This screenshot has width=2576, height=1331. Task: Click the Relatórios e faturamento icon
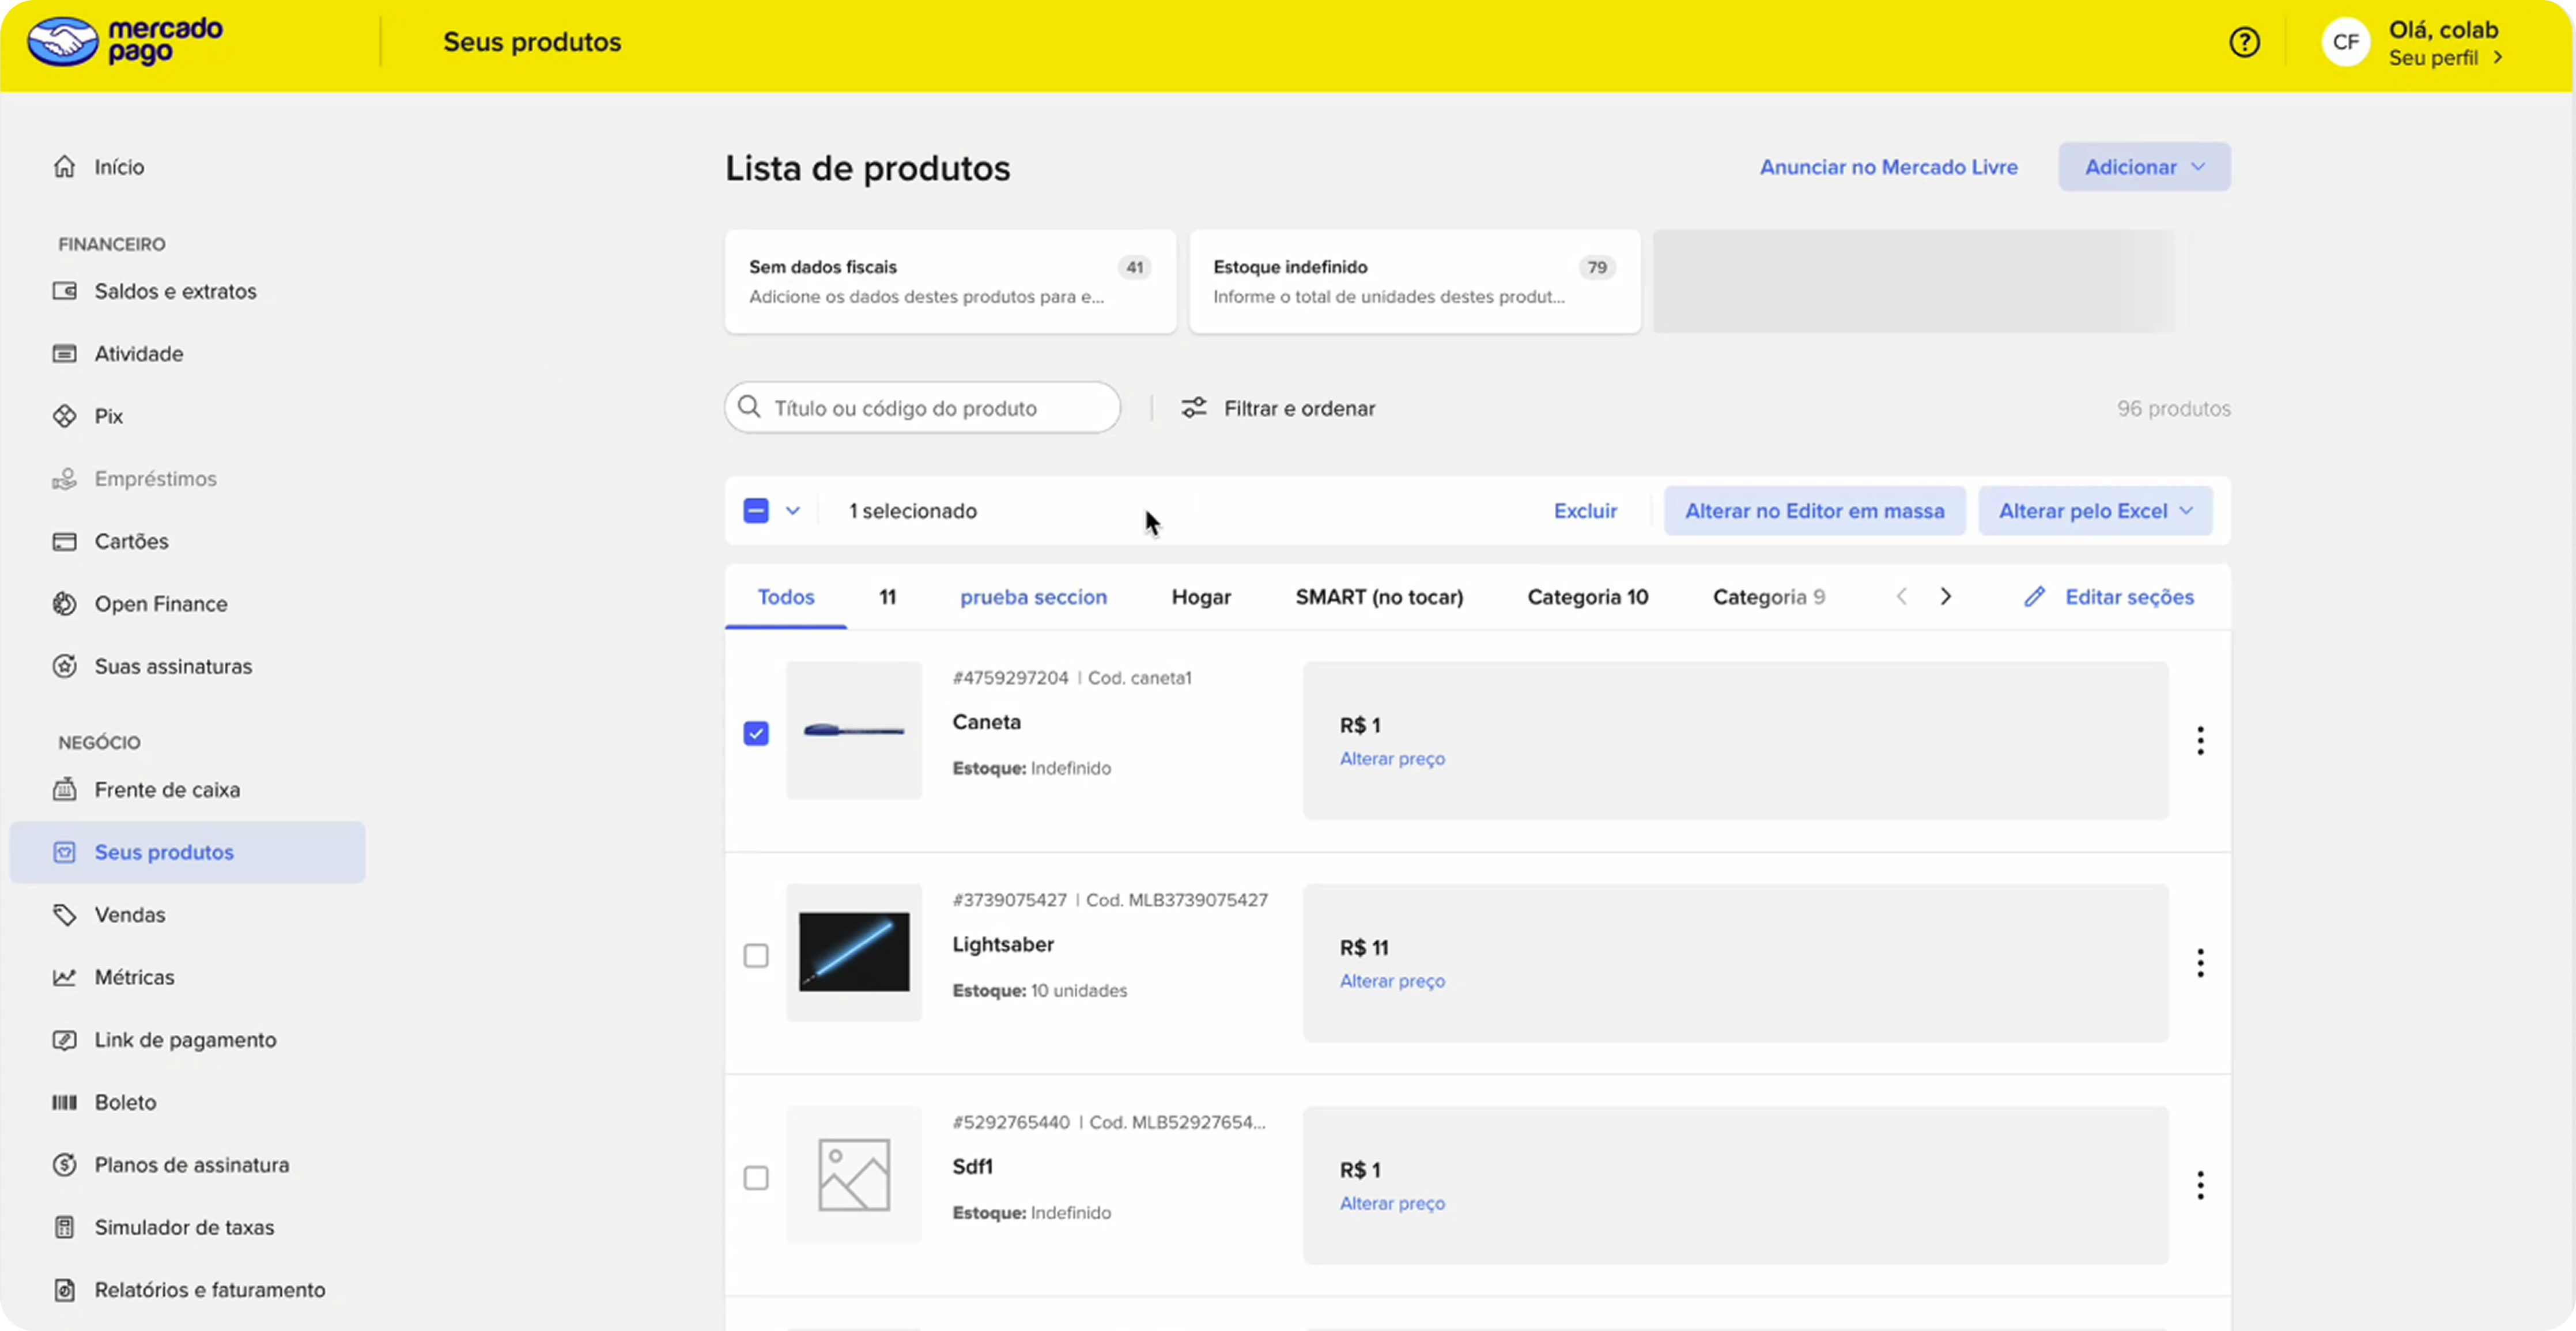click(65, 1290)
